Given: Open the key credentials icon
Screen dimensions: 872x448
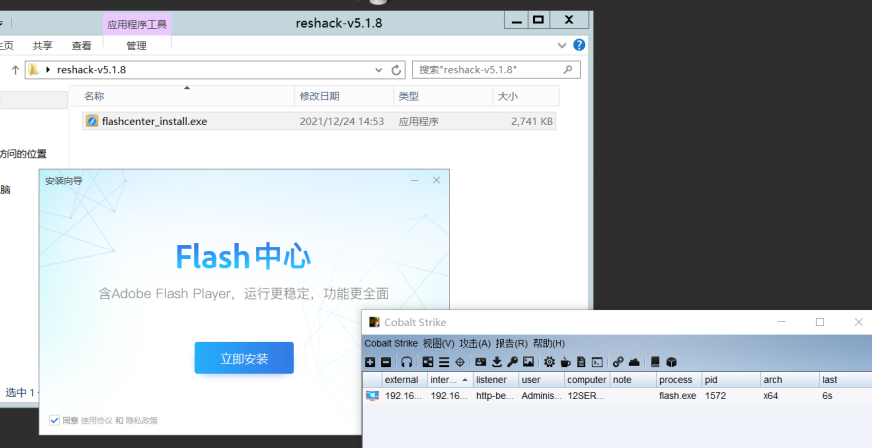Looking at the screenshot, I should (512, 361).
